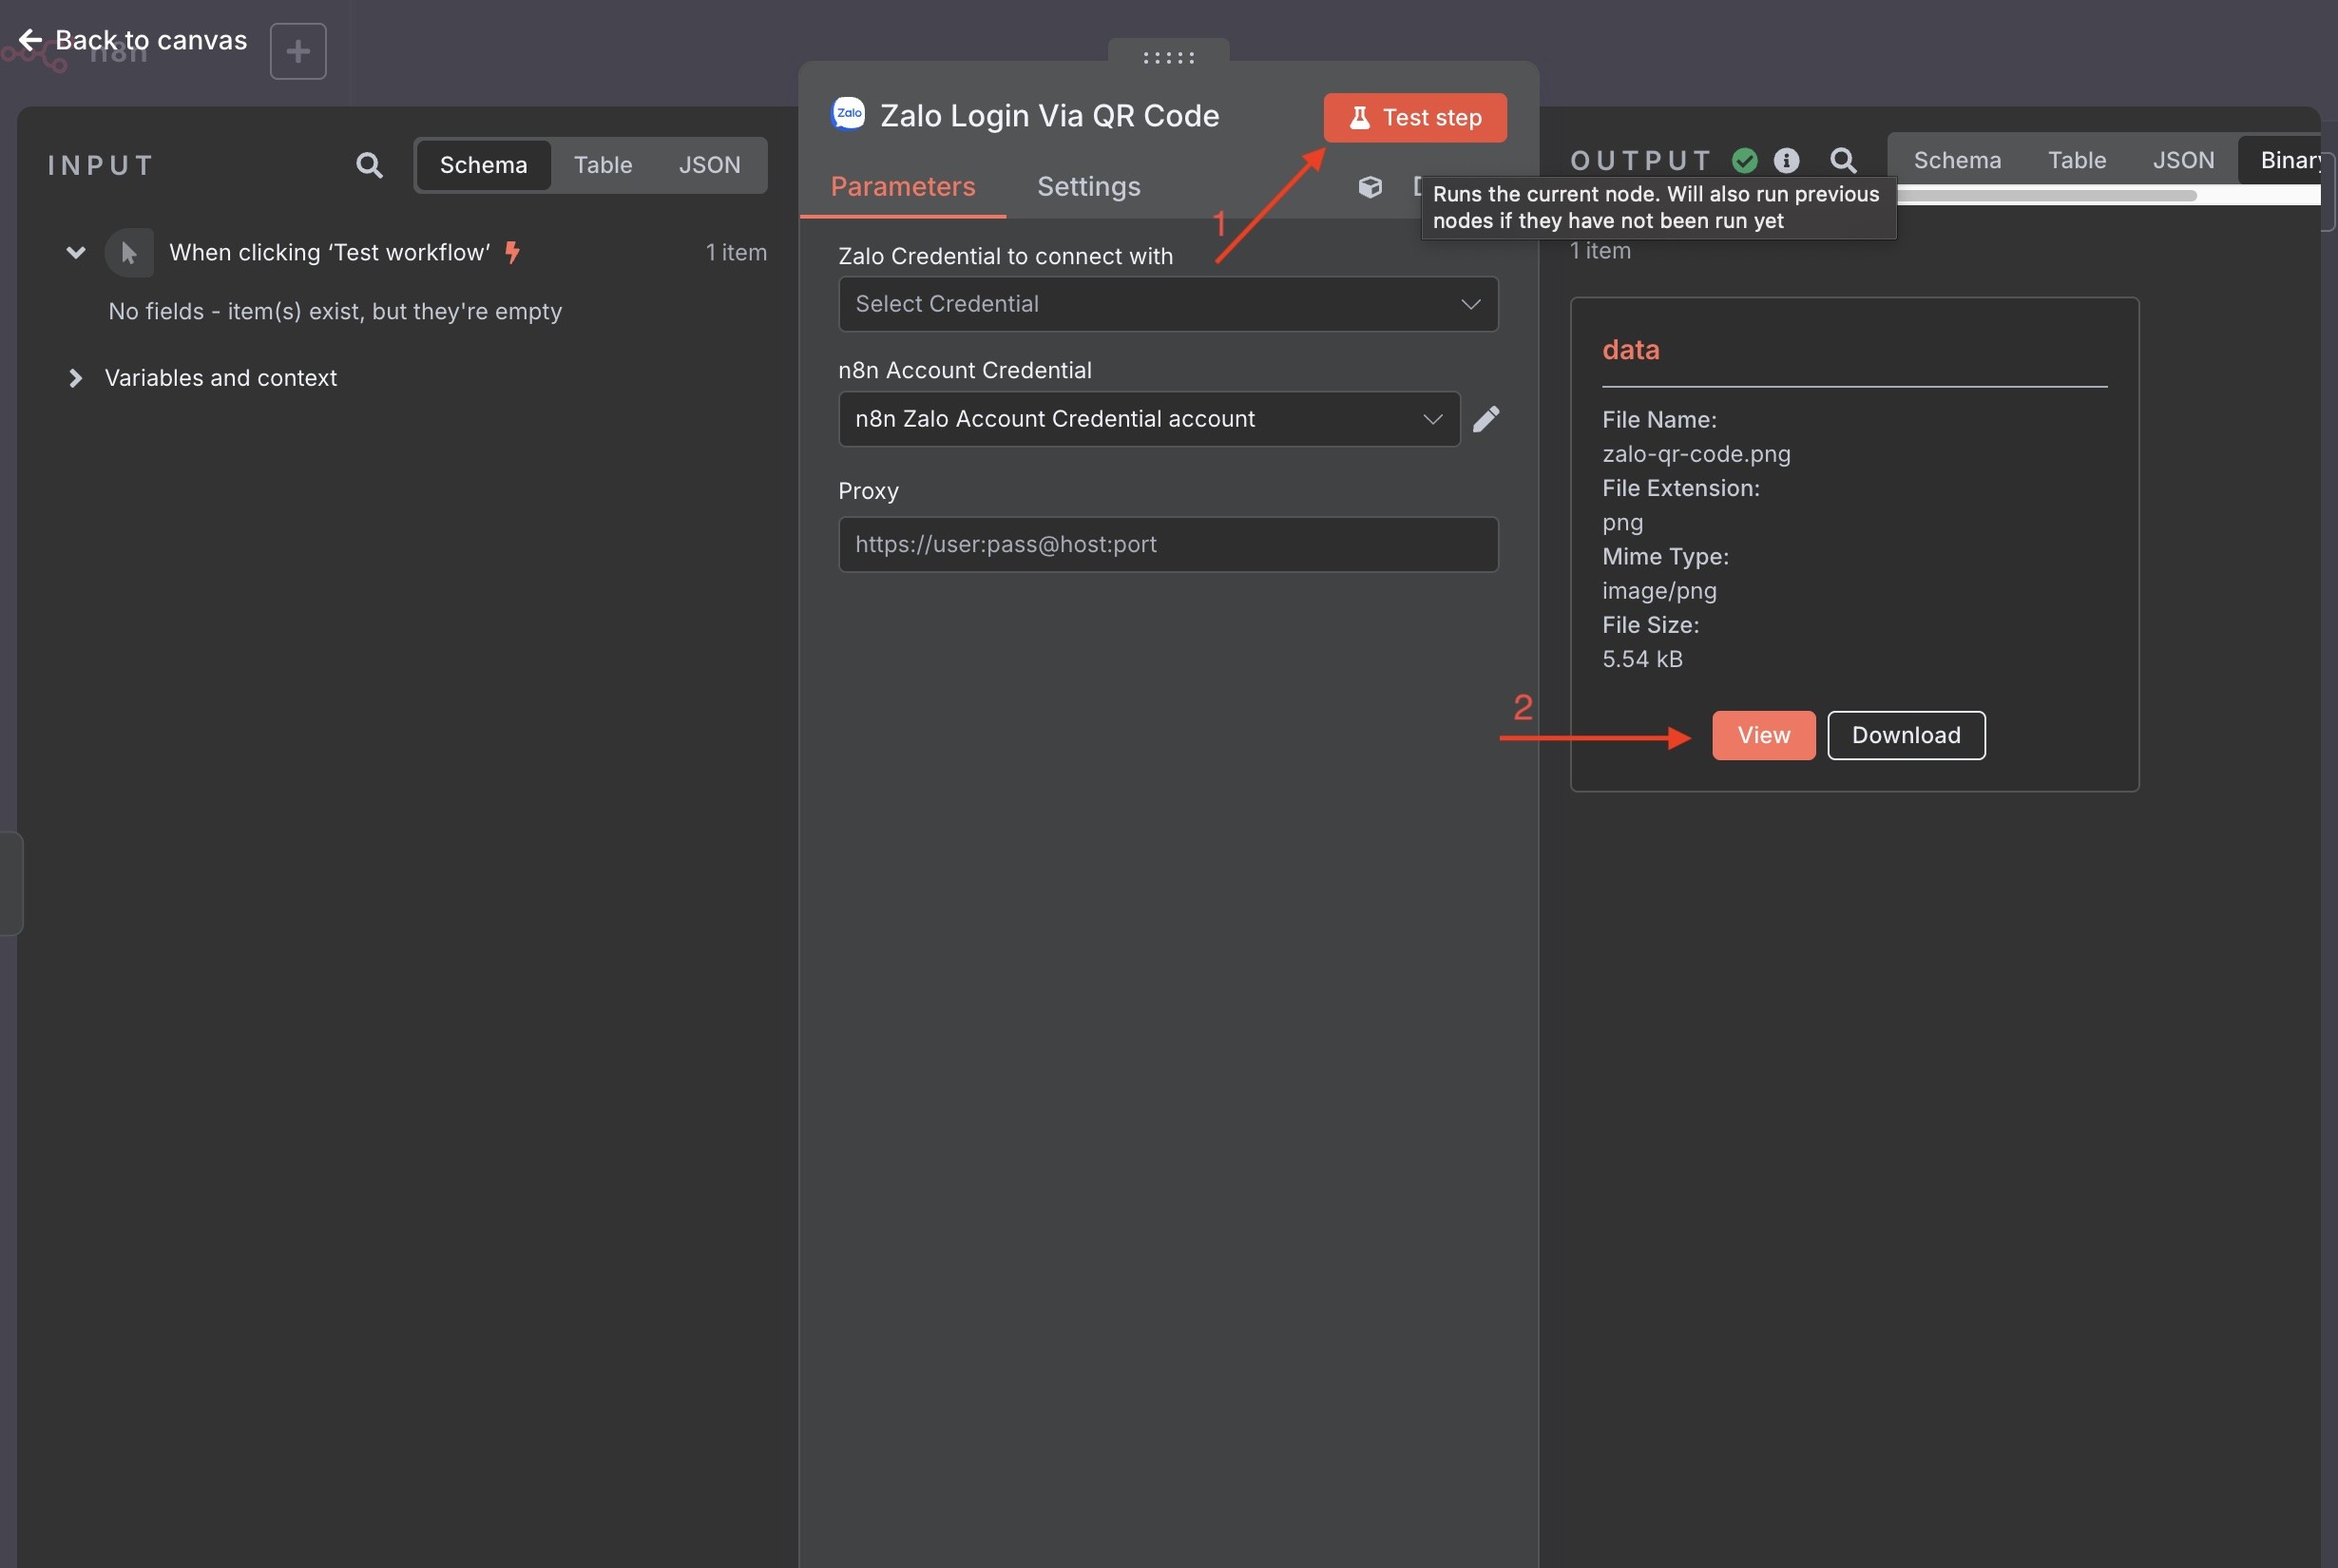This screenshot has width=2338, height=1568.
Task: Edit n8n Account Credential with pencil icon
Action: point(1486,419)
